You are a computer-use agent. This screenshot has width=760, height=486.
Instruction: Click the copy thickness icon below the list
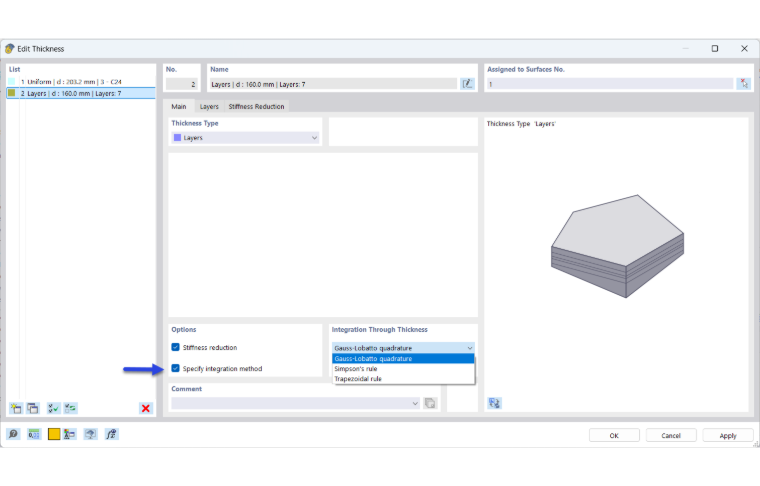click(33, 408)
